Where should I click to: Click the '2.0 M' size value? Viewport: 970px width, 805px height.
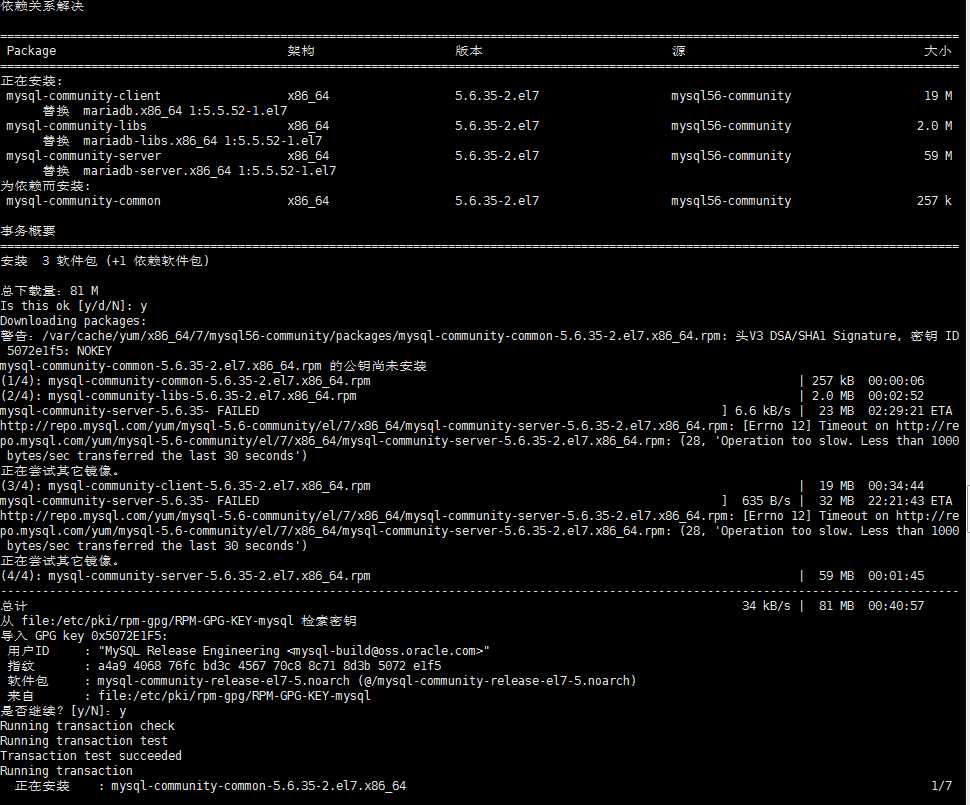[934, 126]
